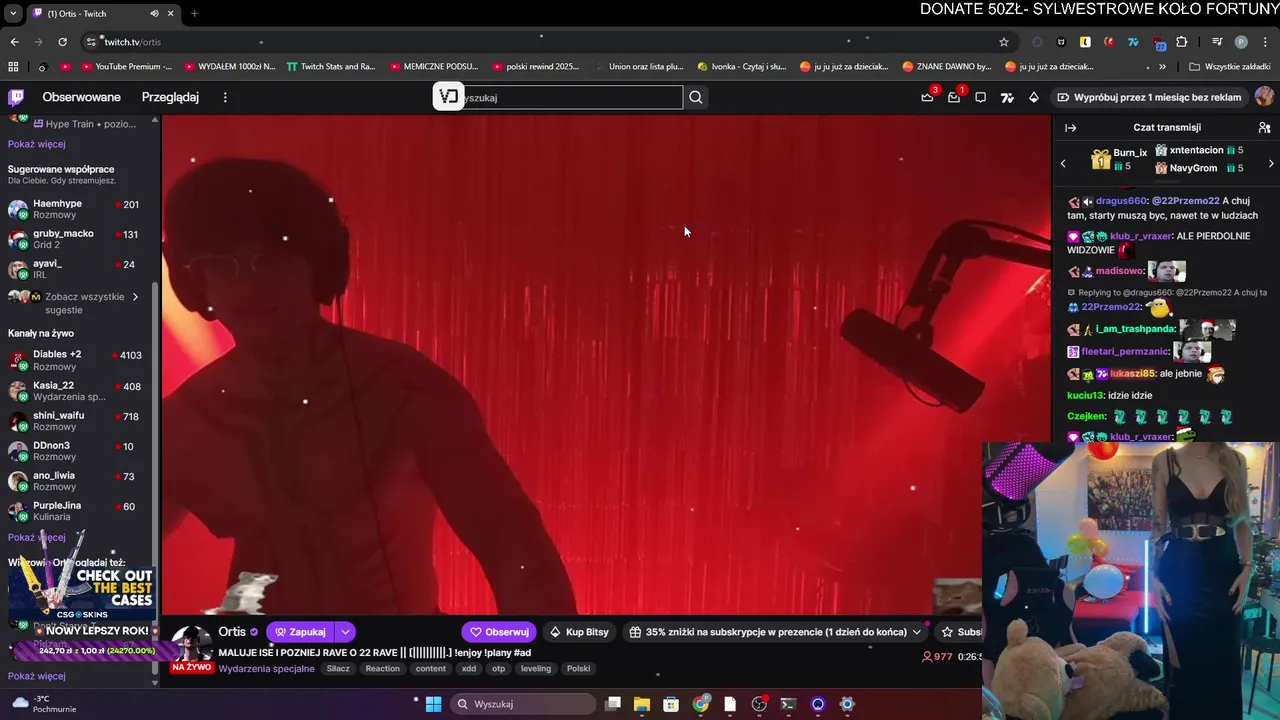The width and height of the screenshot is (1280, 720).
Task: Open Chrome extensions puzzle icon
Action: point(1182,42)
